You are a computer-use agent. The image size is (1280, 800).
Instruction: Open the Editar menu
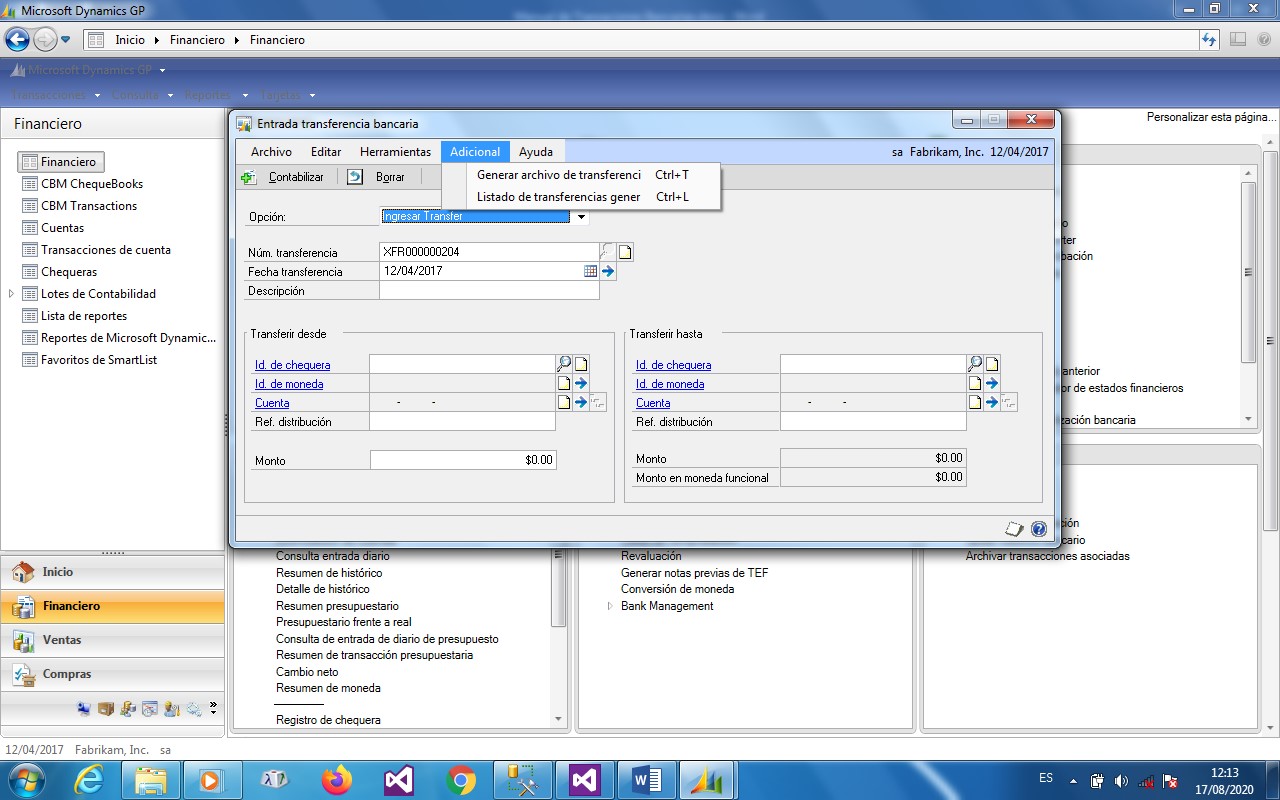(326, 152)
